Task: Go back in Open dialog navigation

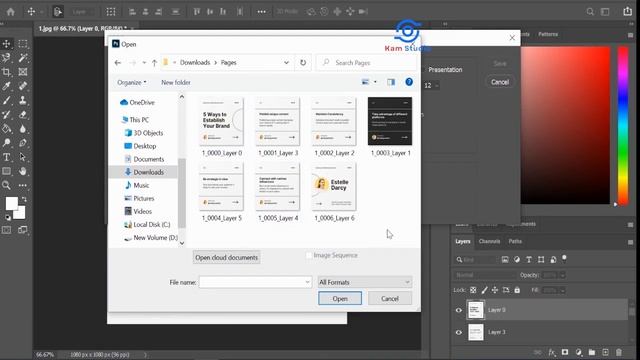Action: pos(118,62)
